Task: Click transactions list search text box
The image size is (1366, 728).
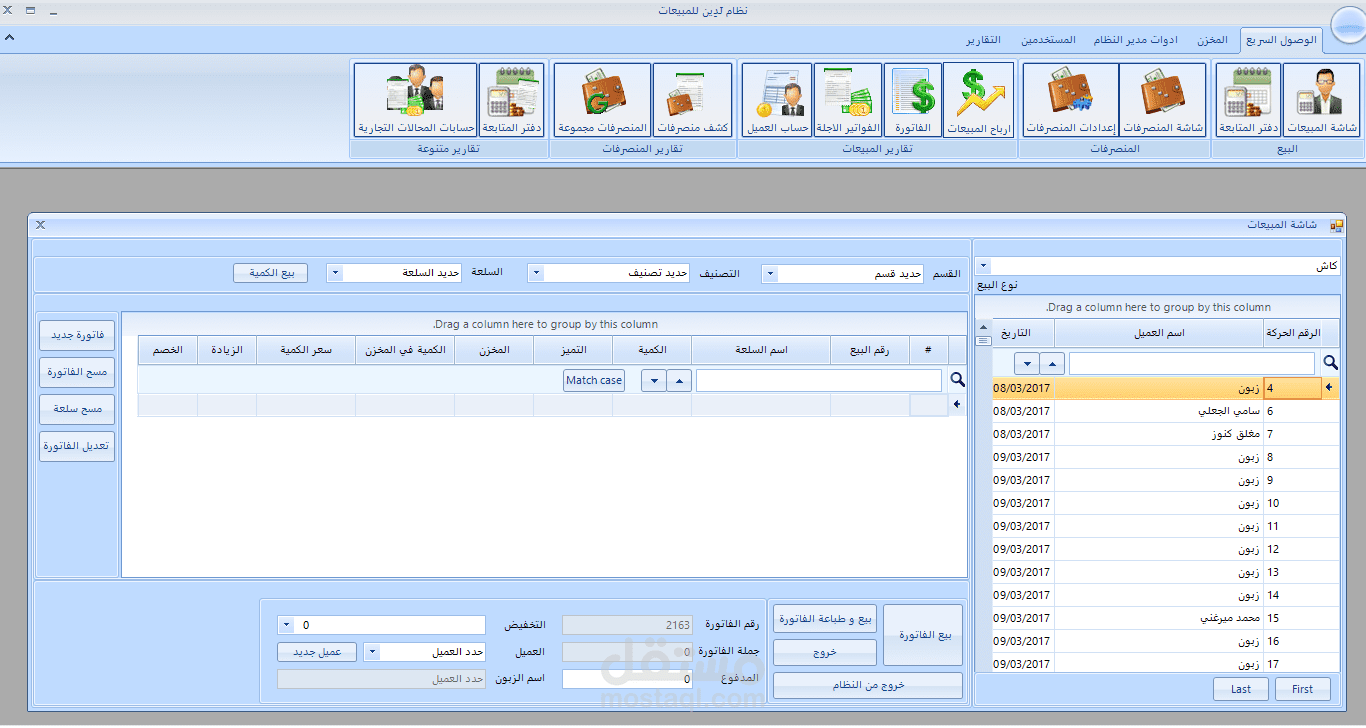Action: 1192,363
